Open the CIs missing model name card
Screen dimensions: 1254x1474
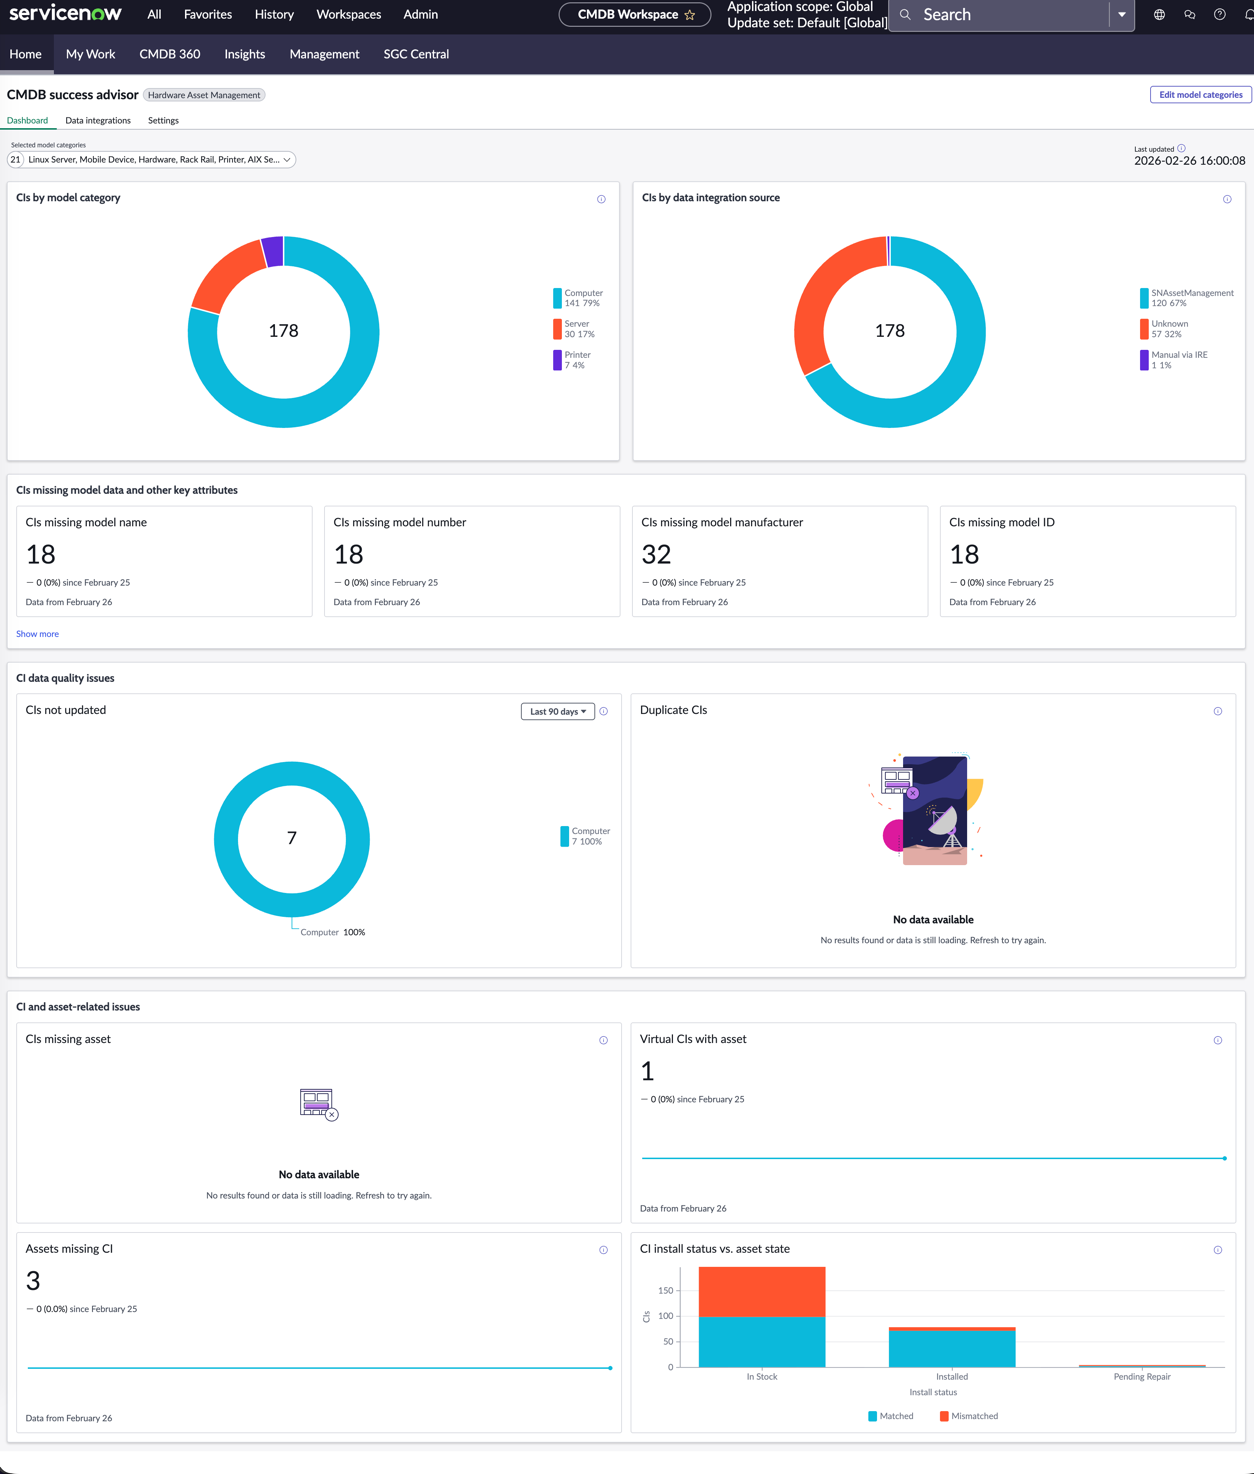[164, 561]
